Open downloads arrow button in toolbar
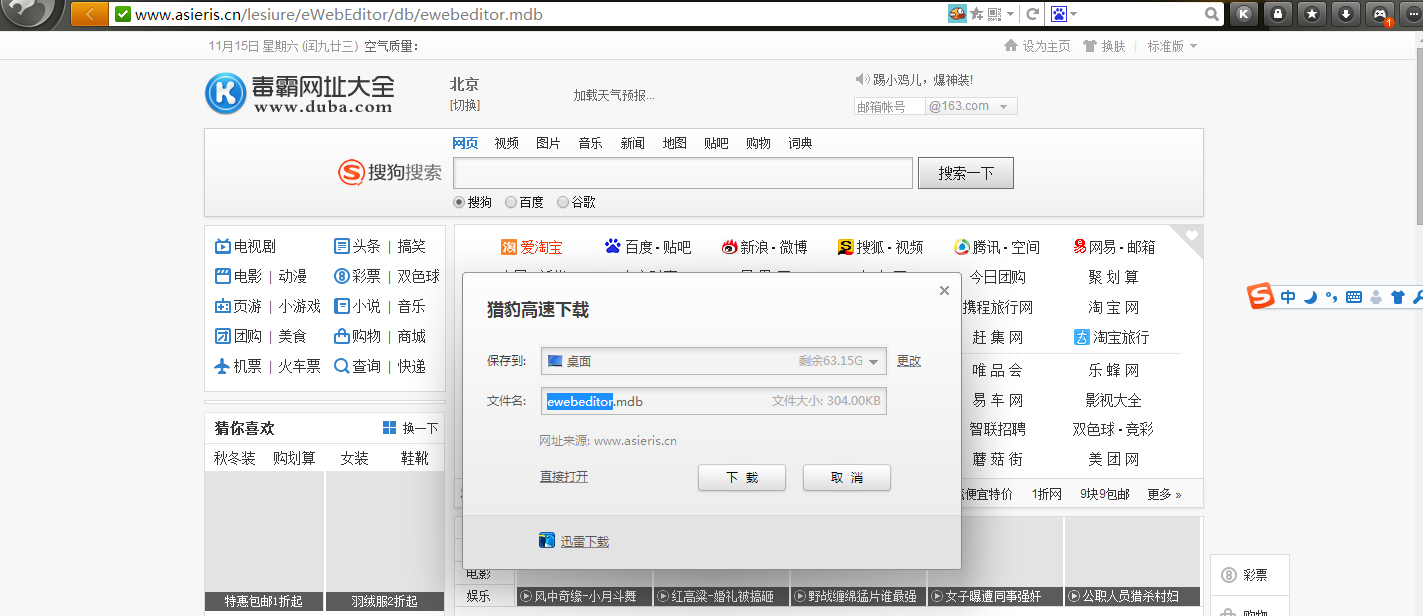This screenshot has width=1423, height=616. pyautogui.click(x=1346, y=14)
